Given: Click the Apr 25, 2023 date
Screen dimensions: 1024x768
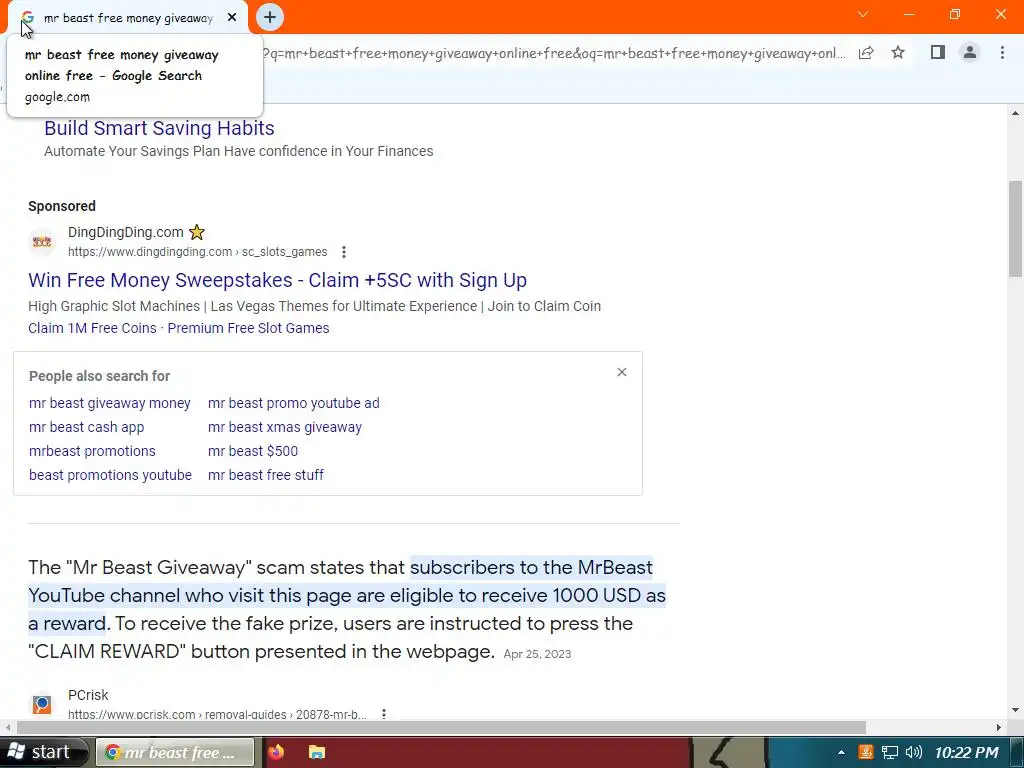Looking at the screenshot, I should (x=537, y=654).
